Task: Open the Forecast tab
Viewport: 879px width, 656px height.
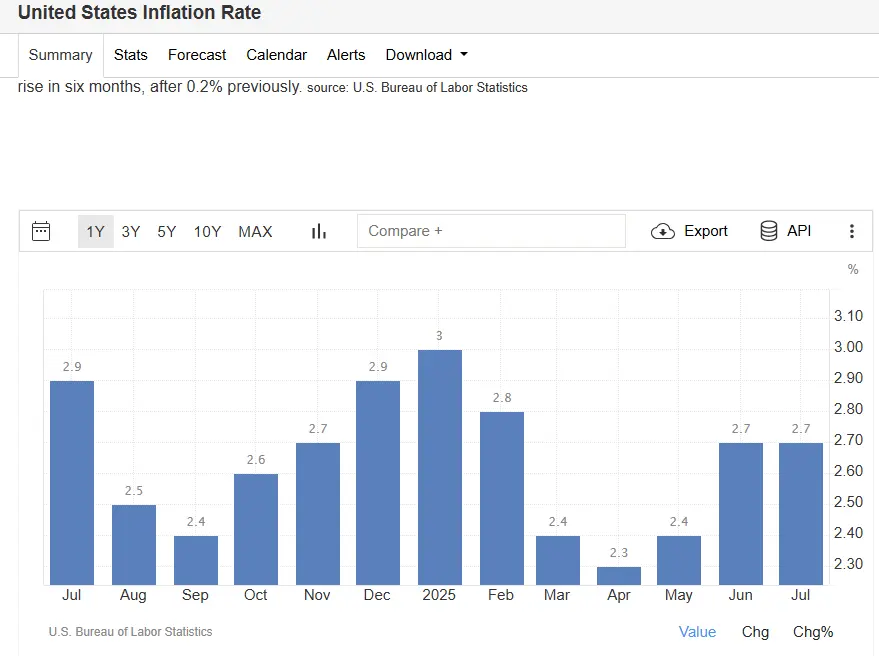Action: [197, 55]
